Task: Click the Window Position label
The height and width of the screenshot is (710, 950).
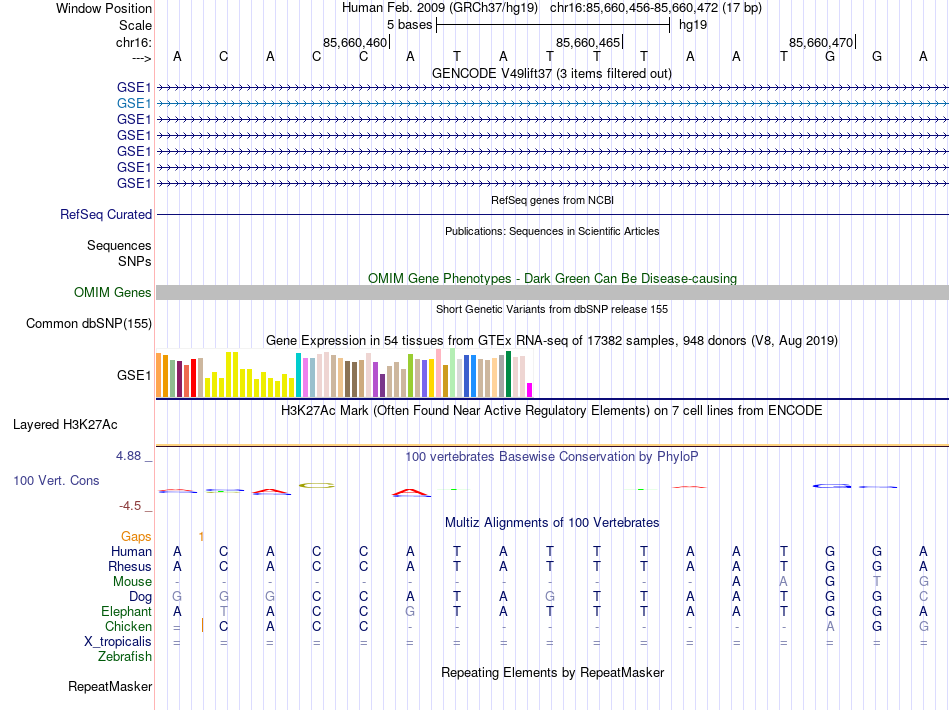Action: pyautogui.click(x=104, y=8)
